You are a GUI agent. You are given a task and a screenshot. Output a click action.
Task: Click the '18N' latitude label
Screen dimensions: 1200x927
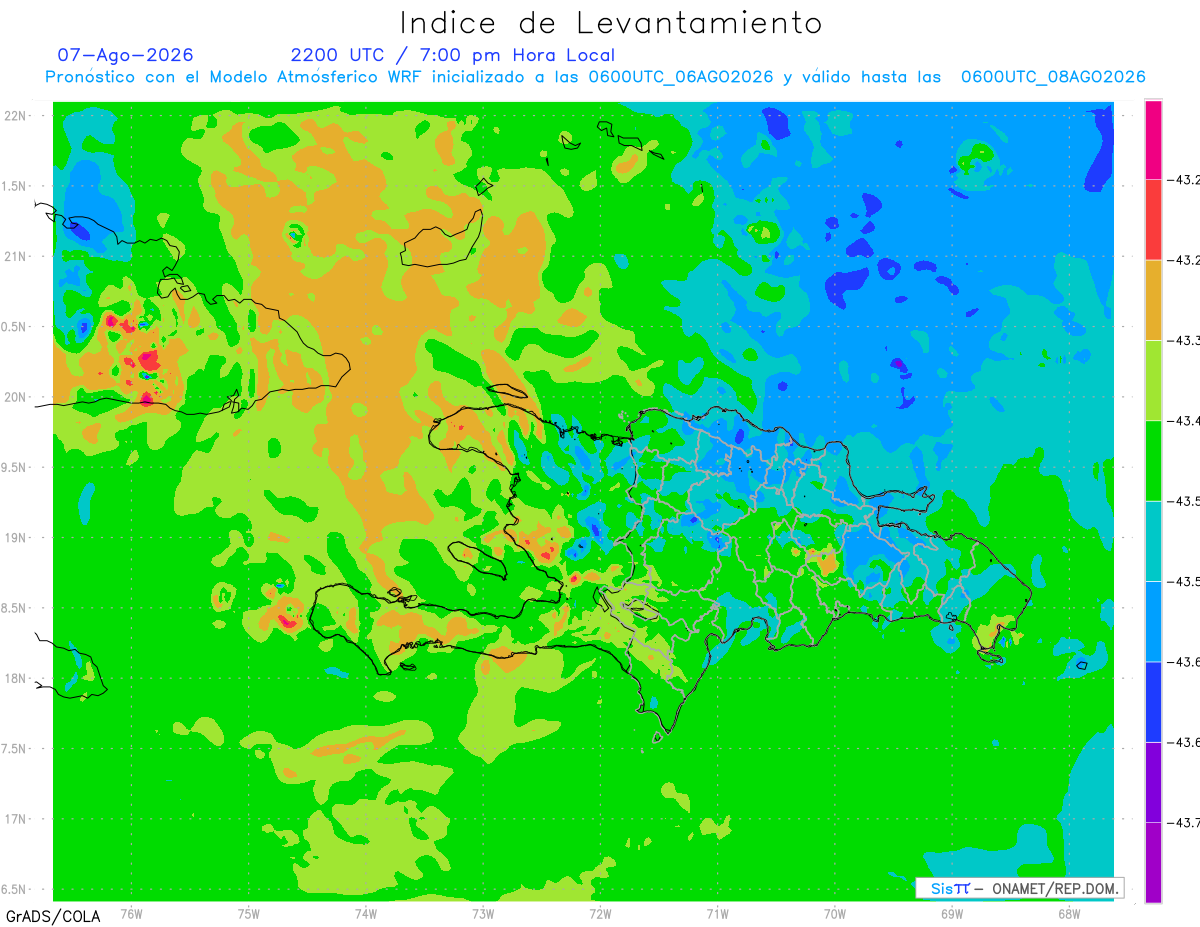(x=17, y=678)
